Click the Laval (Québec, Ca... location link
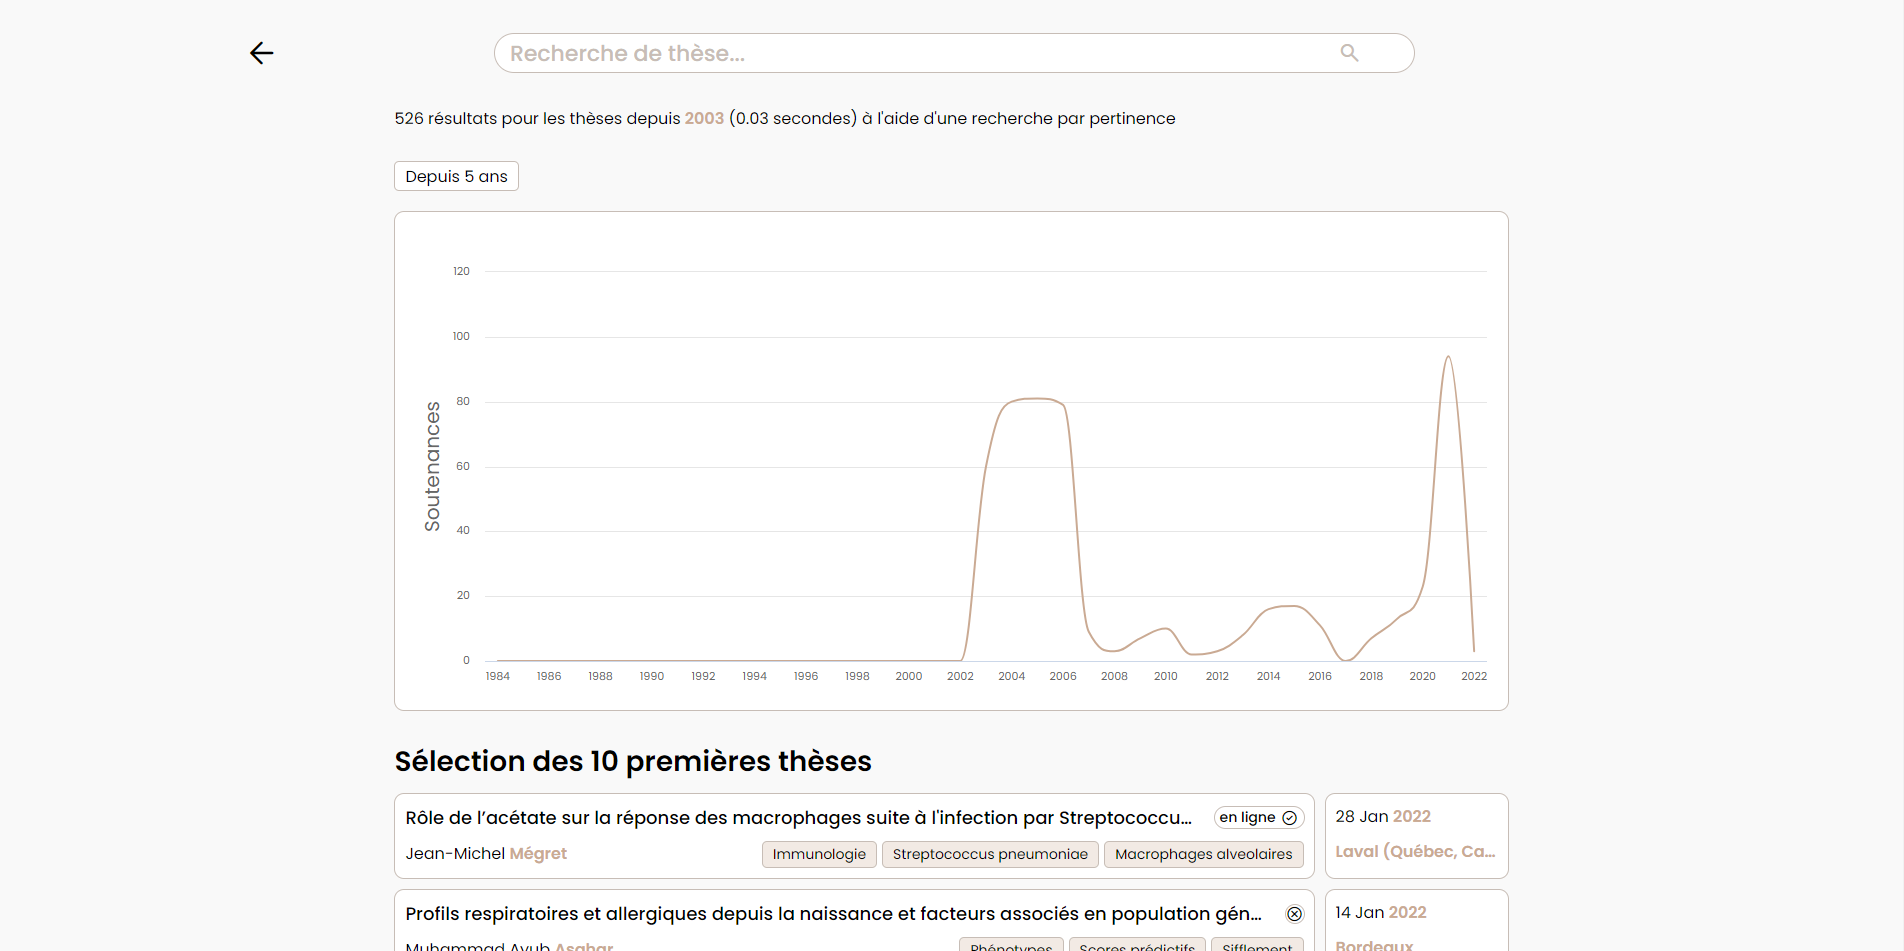 pyautogui.click(x=1415, y=851)
